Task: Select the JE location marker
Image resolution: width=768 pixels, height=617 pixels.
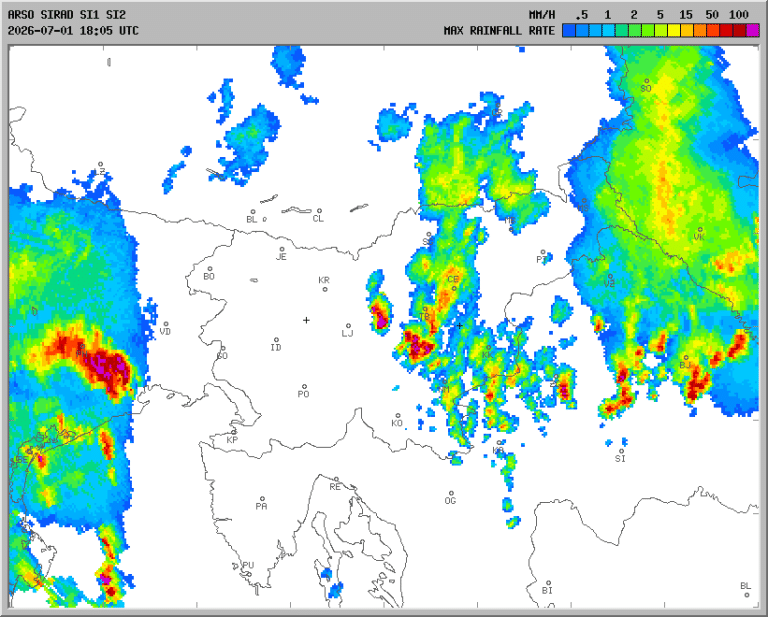Action: [x=282, y=249]
